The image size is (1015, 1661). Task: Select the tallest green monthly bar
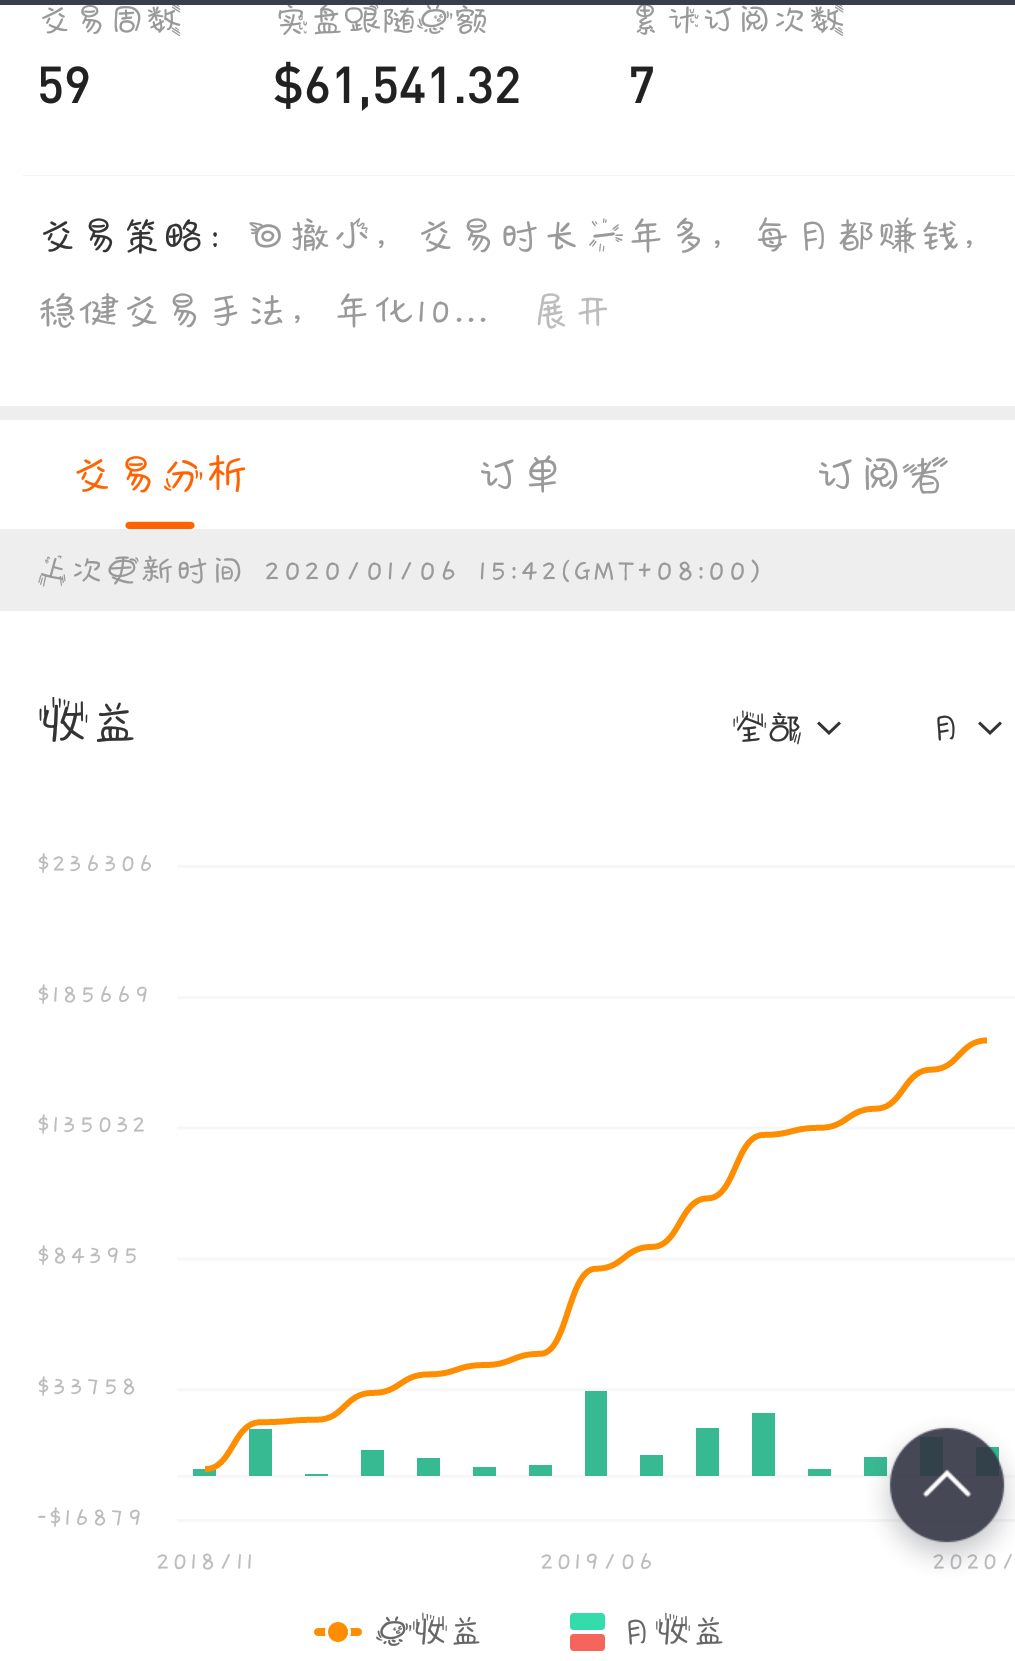(x=596, y=1432)
